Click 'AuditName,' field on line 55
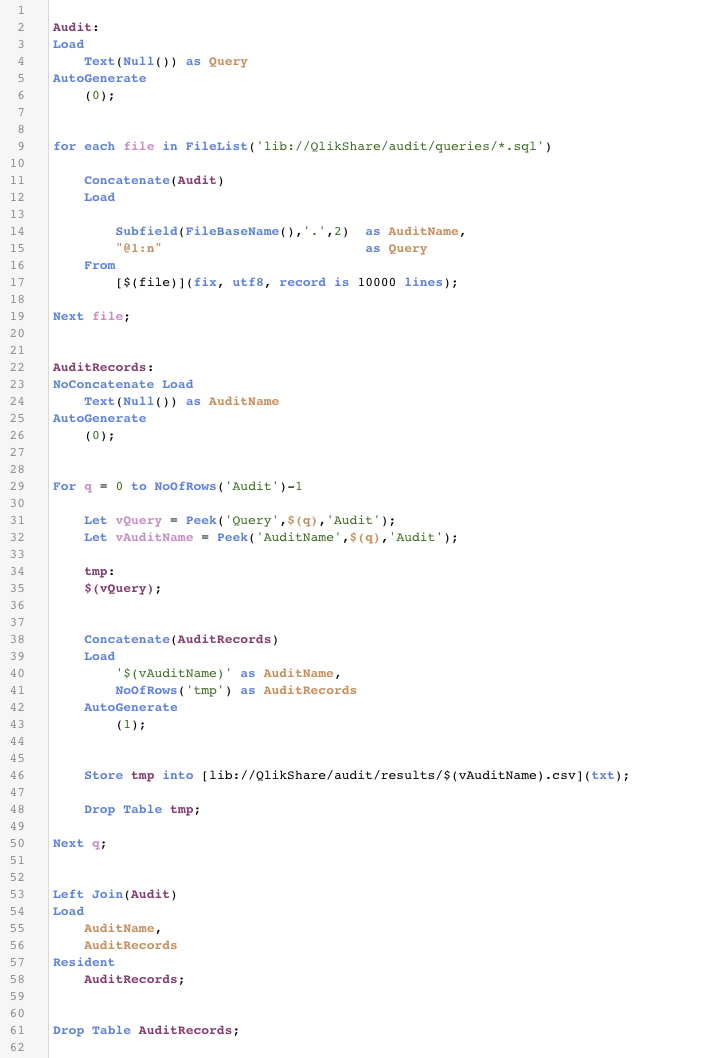 coord(123,928)
